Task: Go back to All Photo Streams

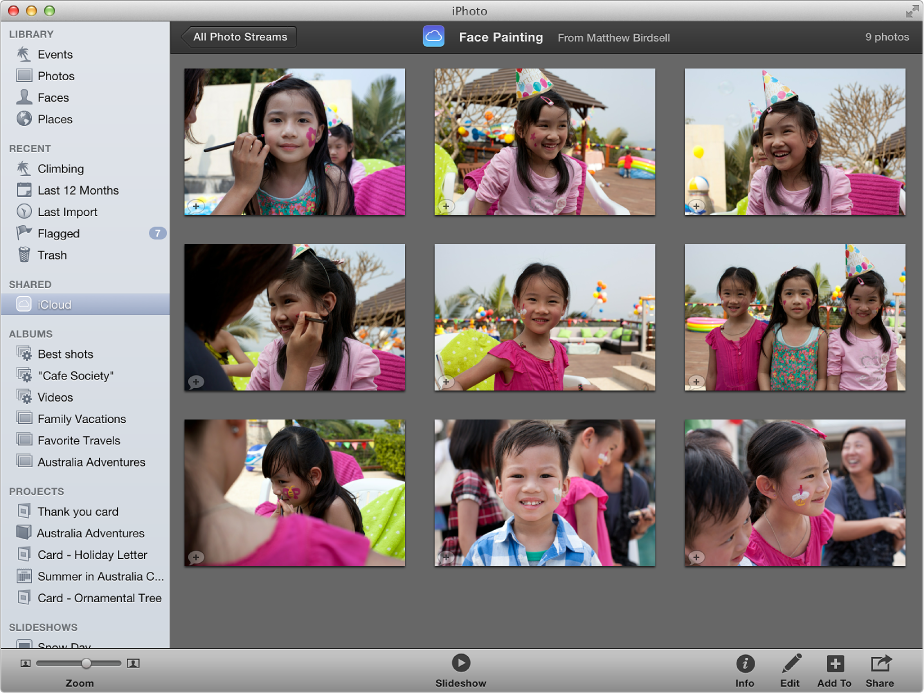Action: [x=239, y=36]
